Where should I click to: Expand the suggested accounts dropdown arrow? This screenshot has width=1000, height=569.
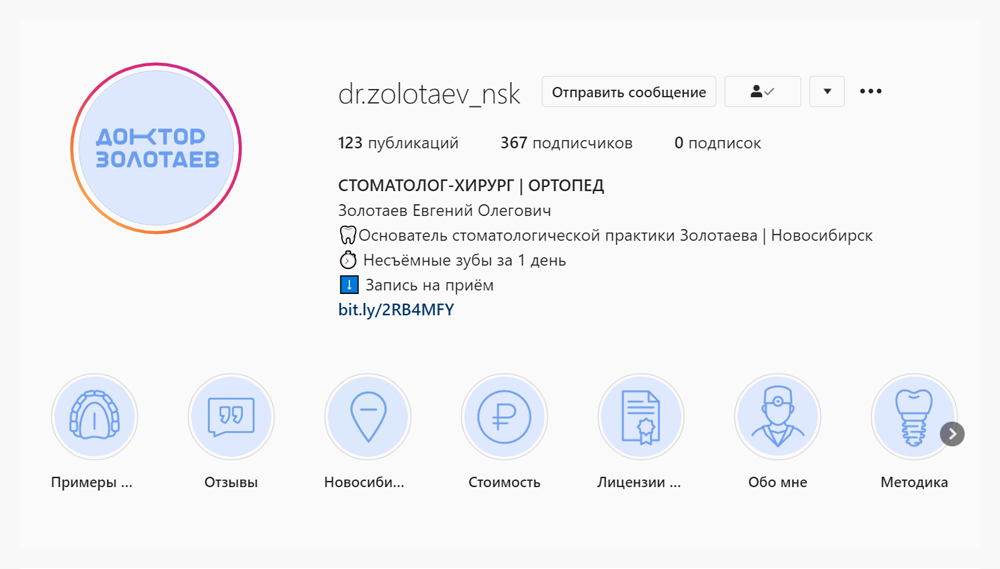pyautogui.click(x=827, y=92)
